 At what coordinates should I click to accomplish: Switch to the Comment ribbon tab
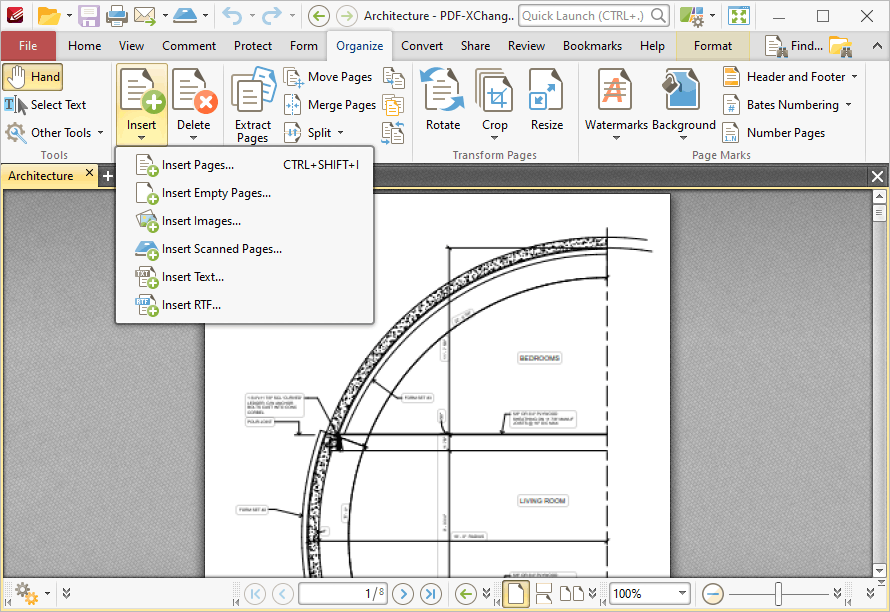coord(189,46)
